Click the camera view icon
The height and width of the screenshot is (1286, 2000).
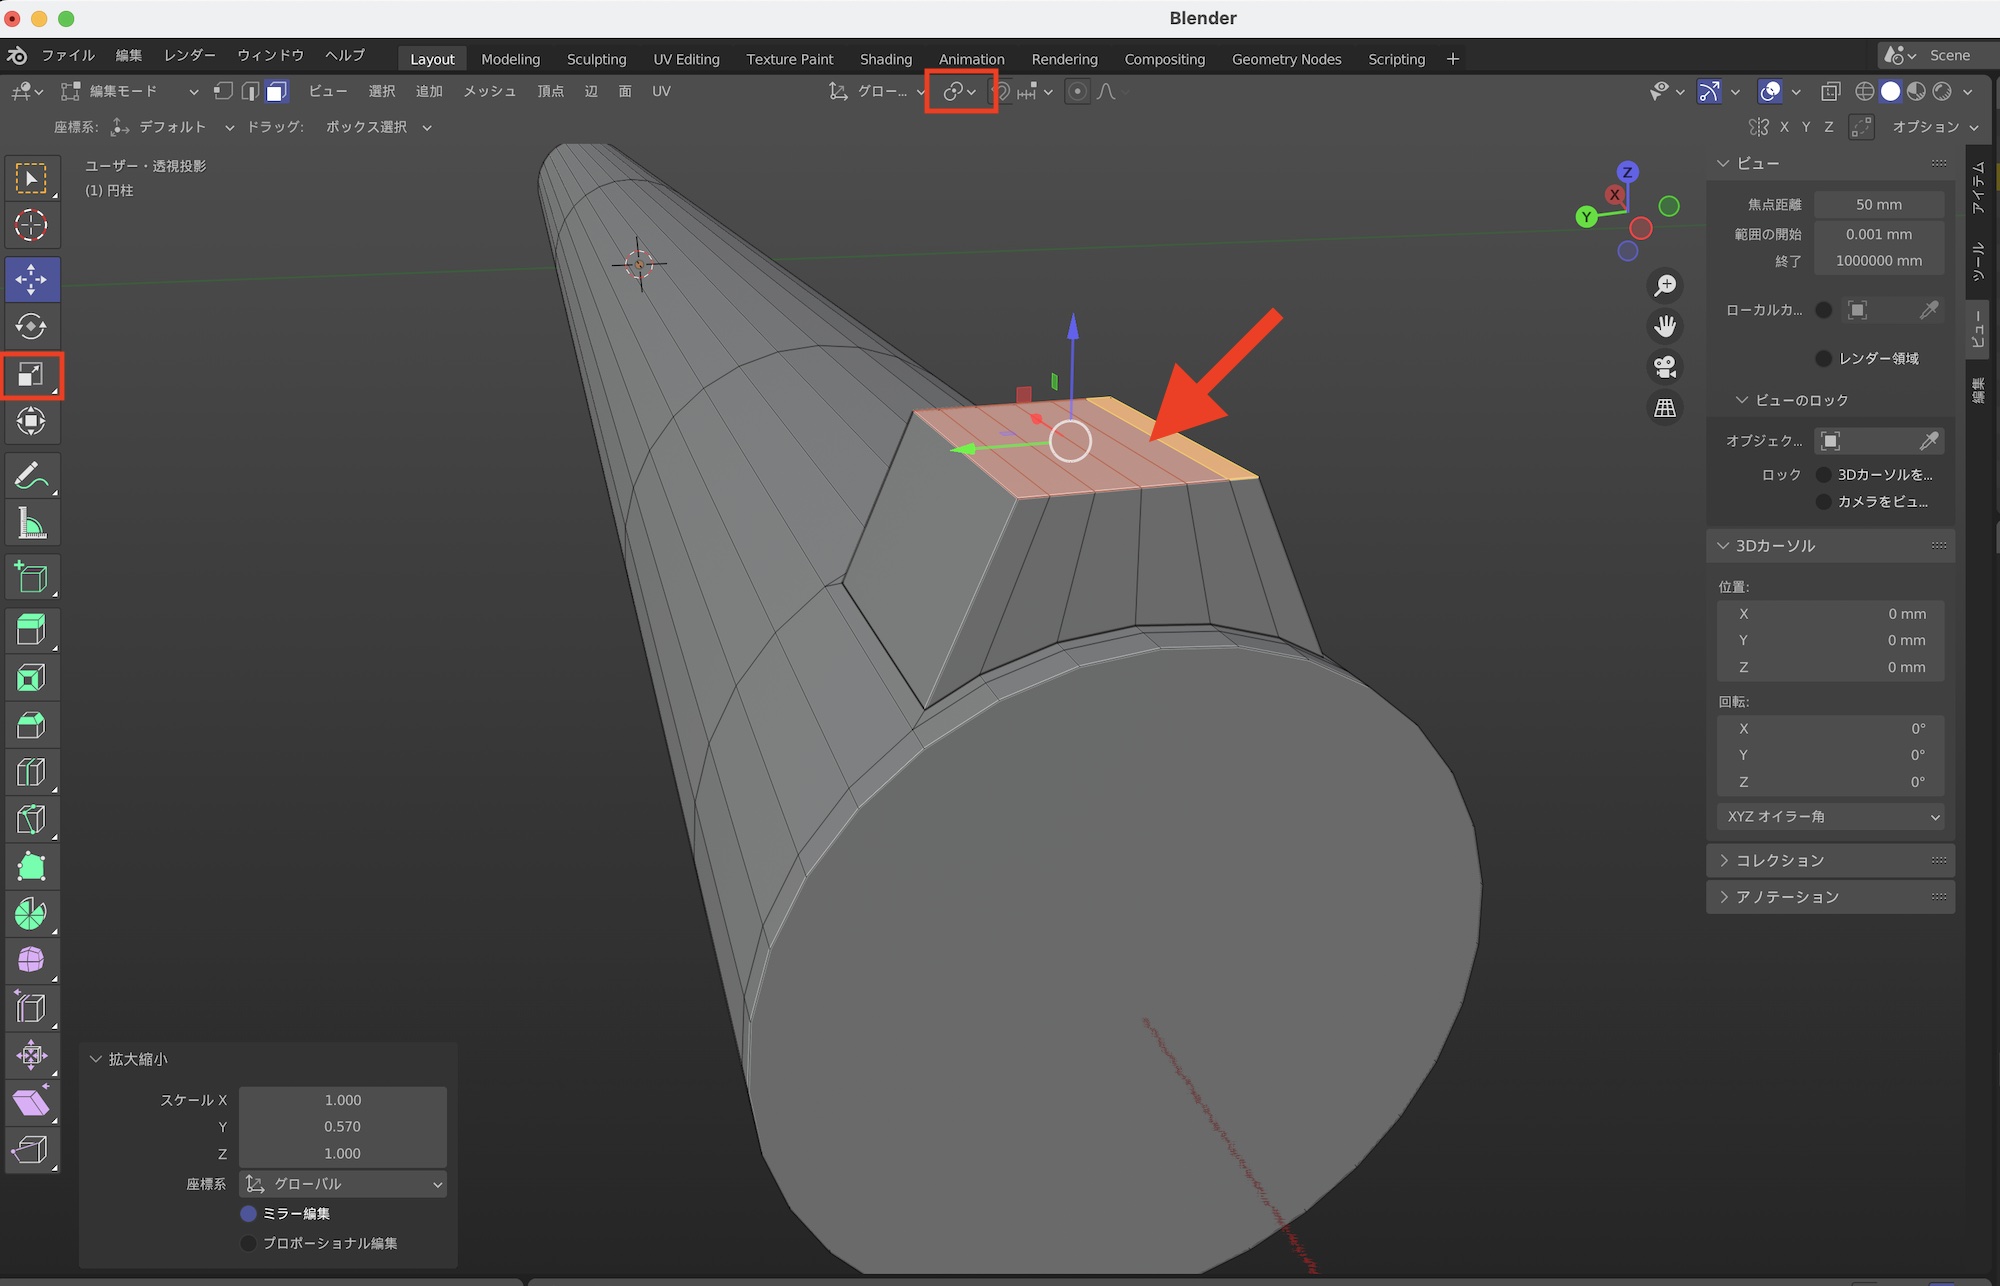pyautogui.click(x=1665, y=367)
